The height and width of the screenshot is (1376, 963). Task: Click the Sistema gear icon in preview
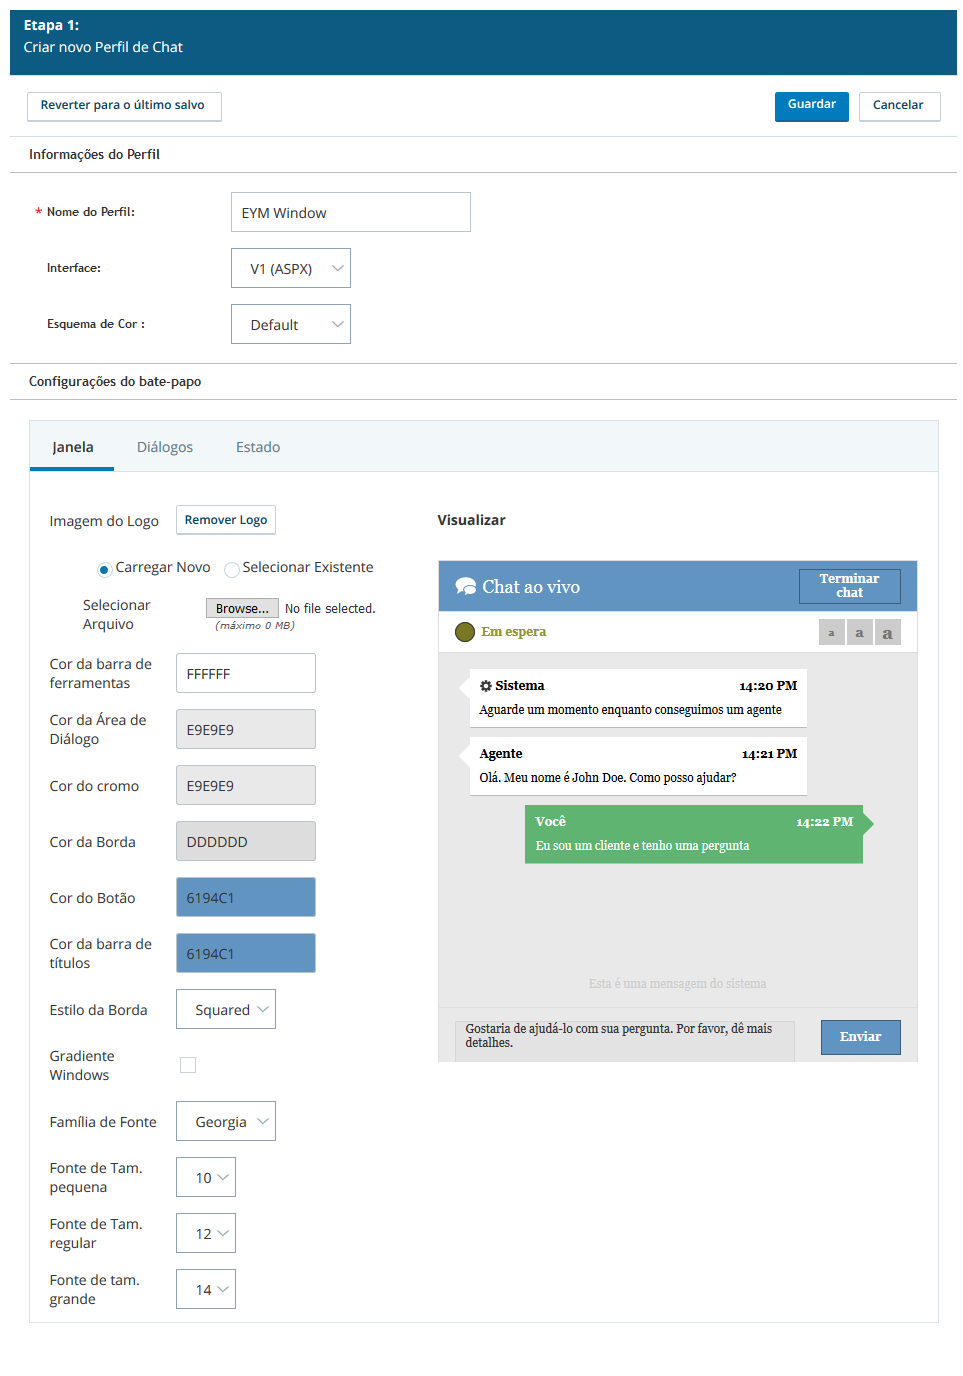(x=486, y=686)
